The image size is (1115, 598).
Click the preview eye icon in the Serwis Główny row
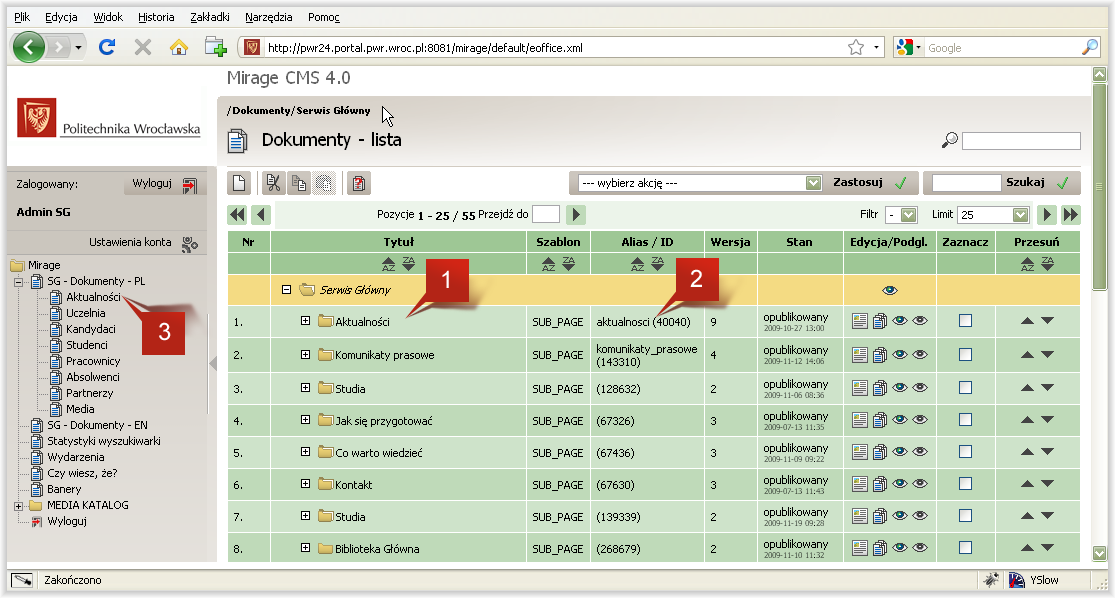click(x=890, y=290)
